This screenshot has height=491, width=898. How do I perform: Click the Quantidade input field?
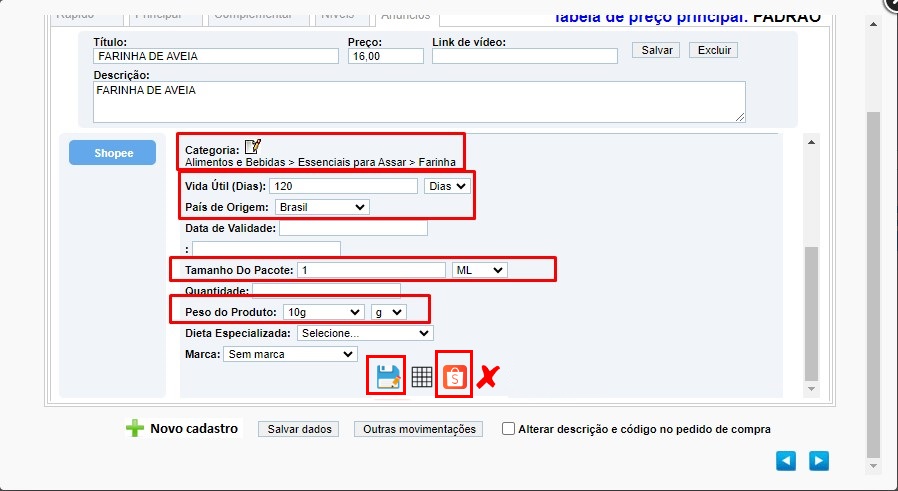tap(326, 290)
